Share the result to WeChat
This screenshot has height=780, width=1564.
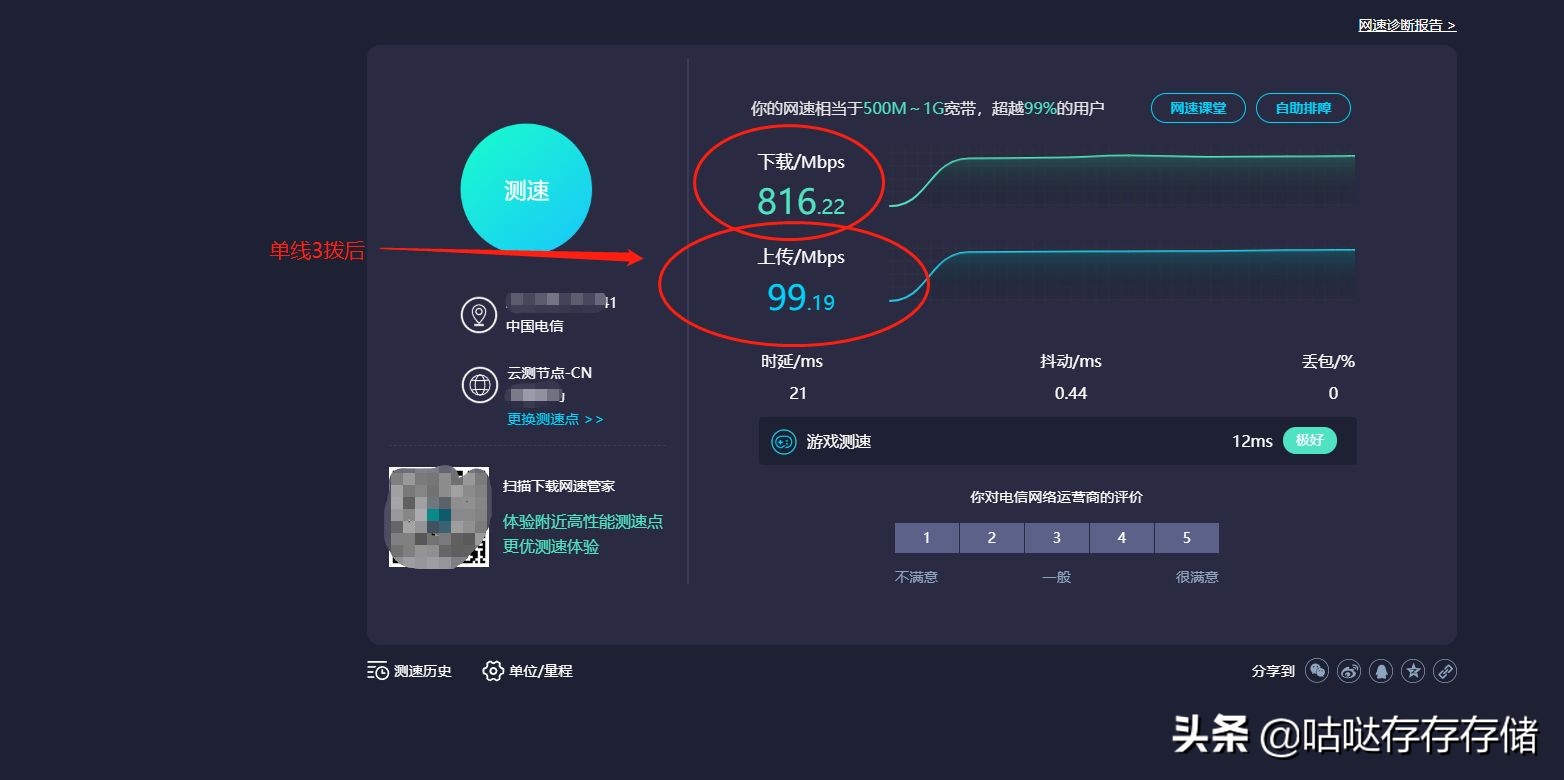click(x=1317, y=671)
